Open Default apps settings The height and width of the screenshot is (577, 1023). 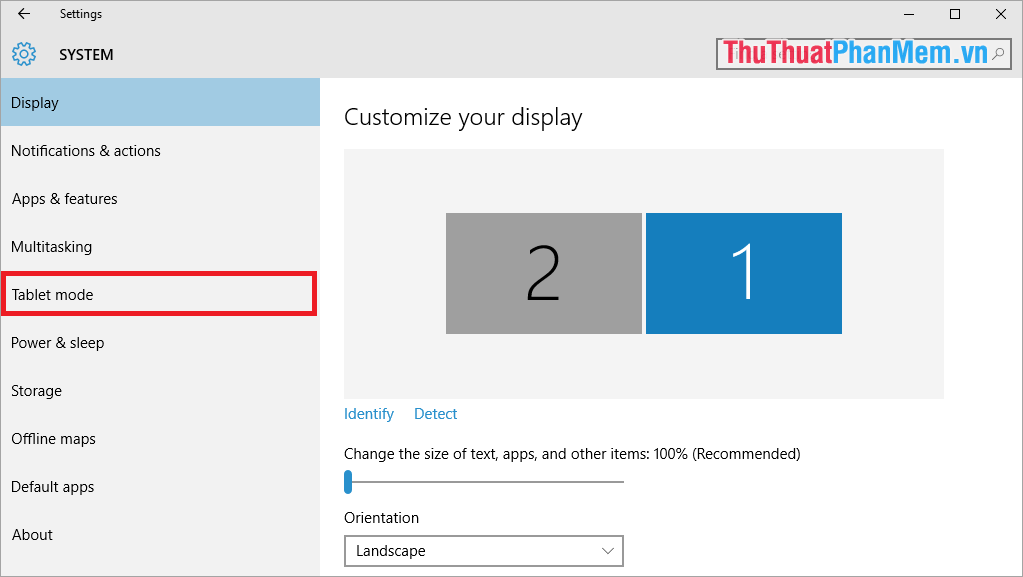pos(52,486)
